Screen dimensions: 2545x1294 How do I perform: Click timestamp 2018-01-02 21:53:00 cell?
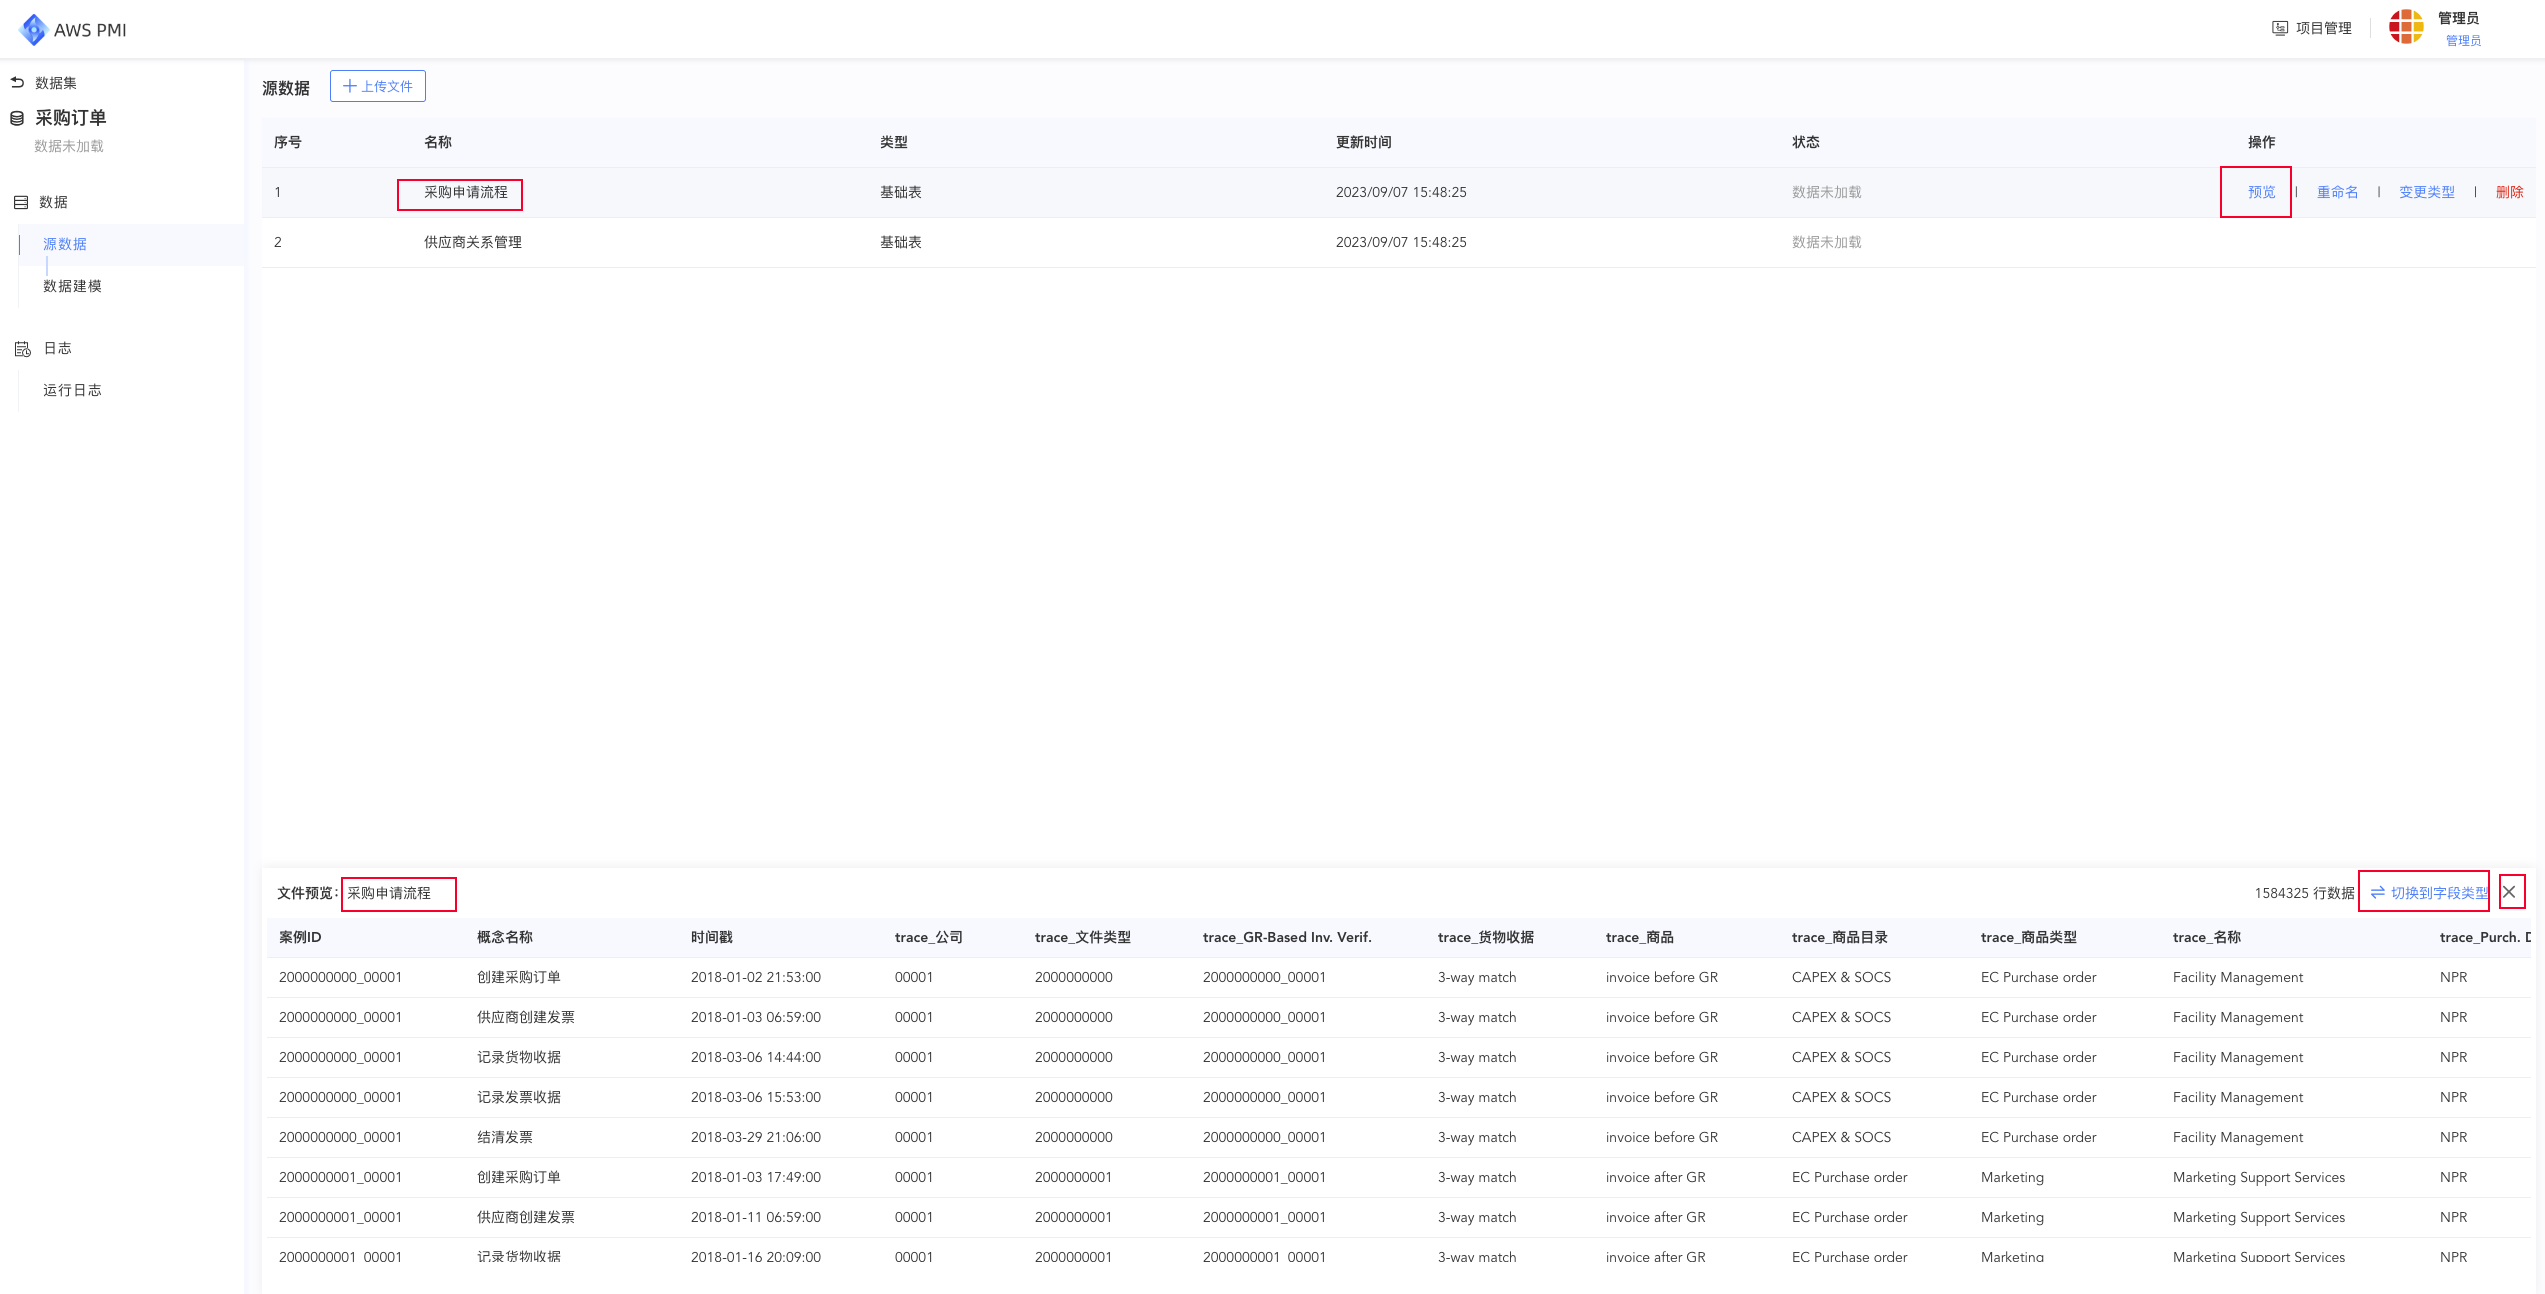coord(756,977)
